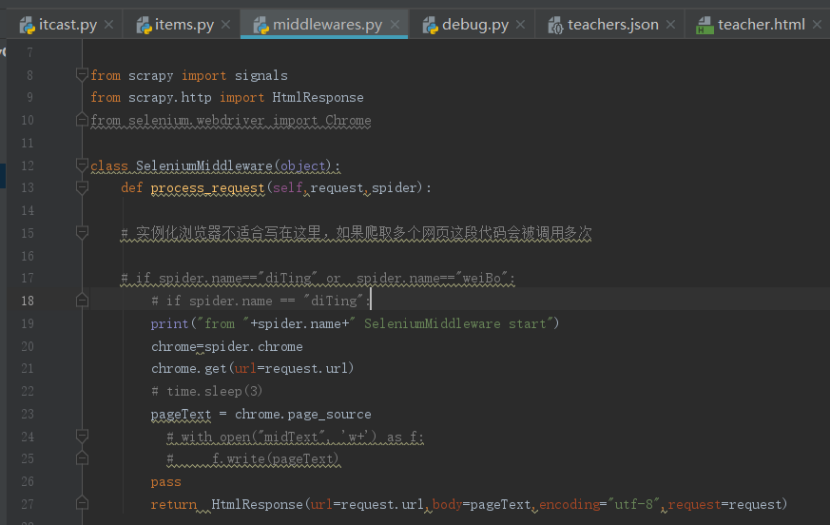Collapse the comment block at line 15
Screen dimensions: 830x525
[82, 232]
